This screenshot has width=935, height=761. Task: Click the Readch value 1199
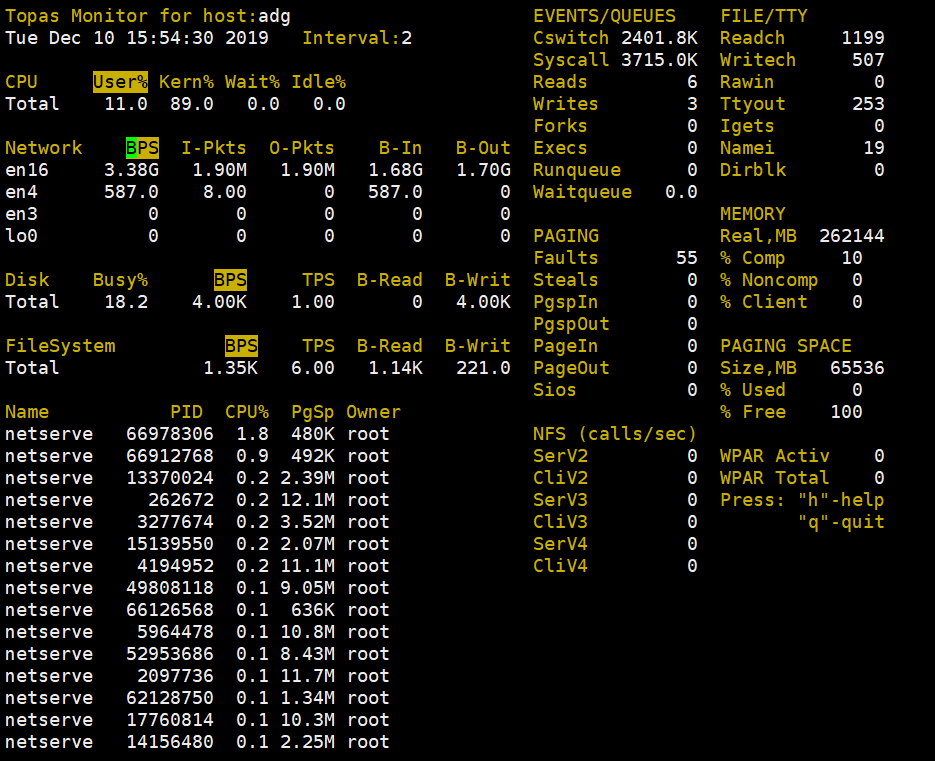(x=863, y=38)
